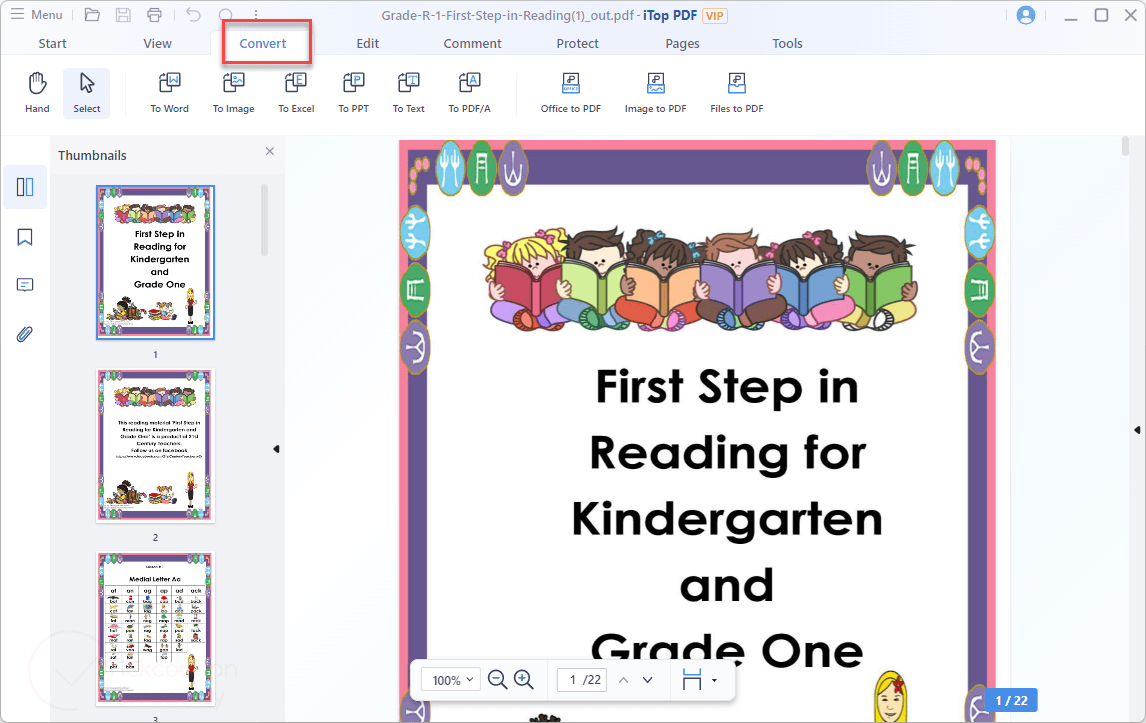Click the zoom in magnifier

click(x=523, y=680)
